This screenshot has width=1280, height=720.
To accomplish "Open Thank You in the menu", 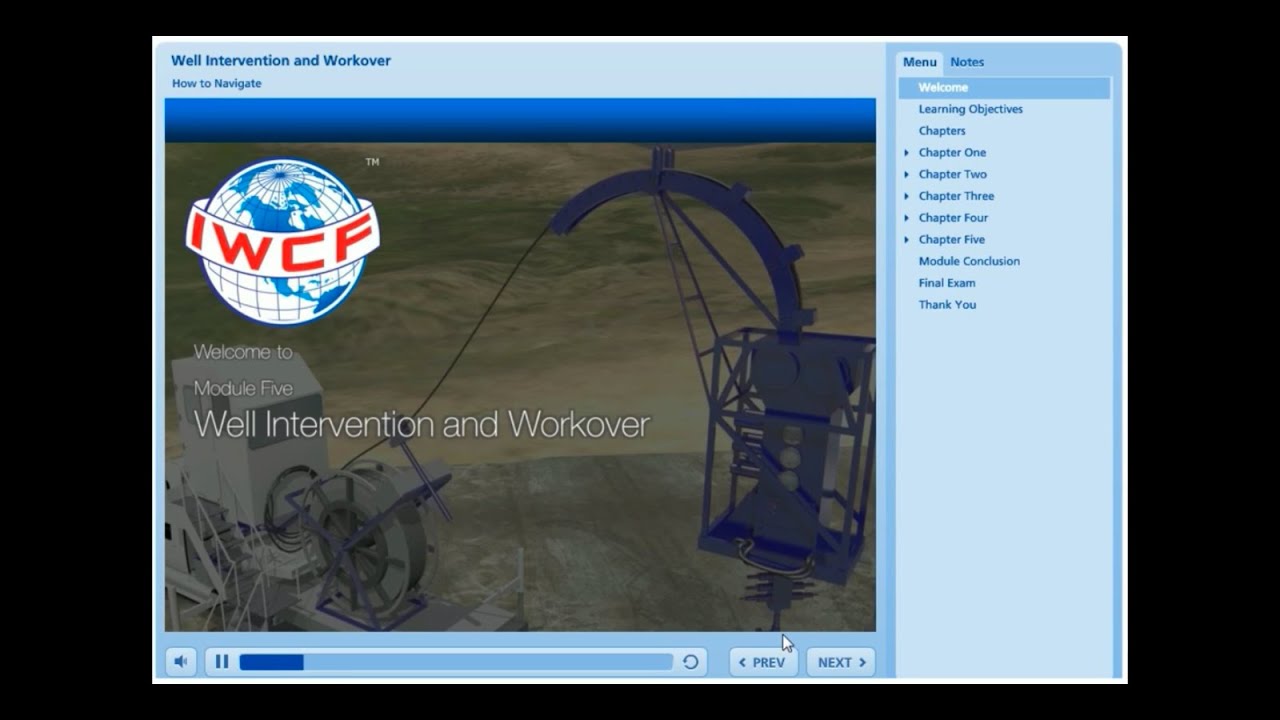I will [947, 305].
